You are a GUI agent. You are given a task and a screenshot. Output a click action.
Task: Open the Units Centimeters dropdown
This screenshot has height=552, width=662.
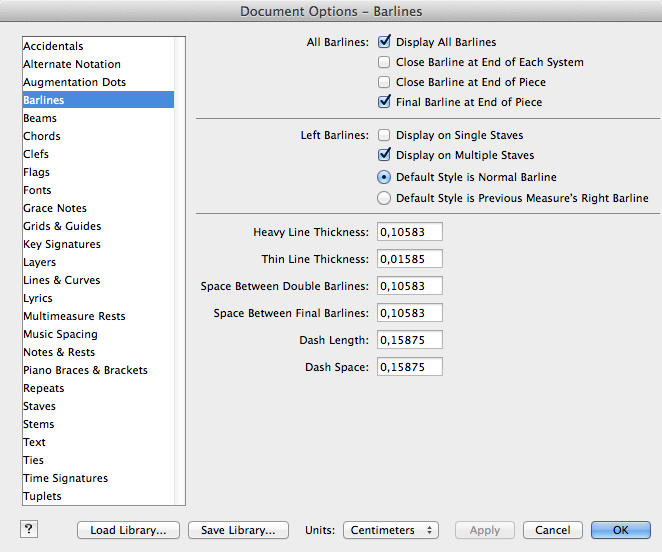tap(391, 530)
